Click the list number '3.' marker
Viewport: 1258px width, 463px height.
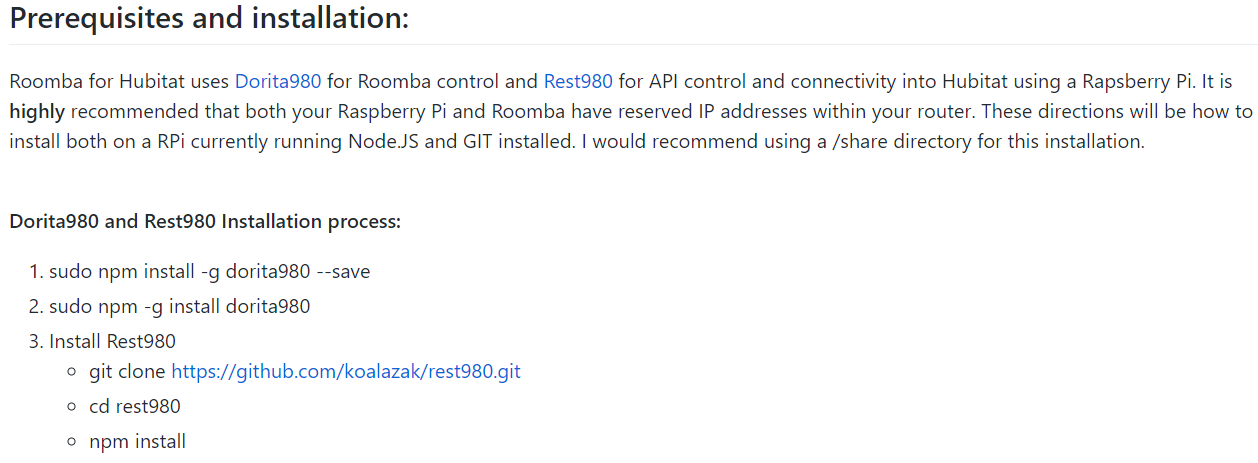coord(36,341)
